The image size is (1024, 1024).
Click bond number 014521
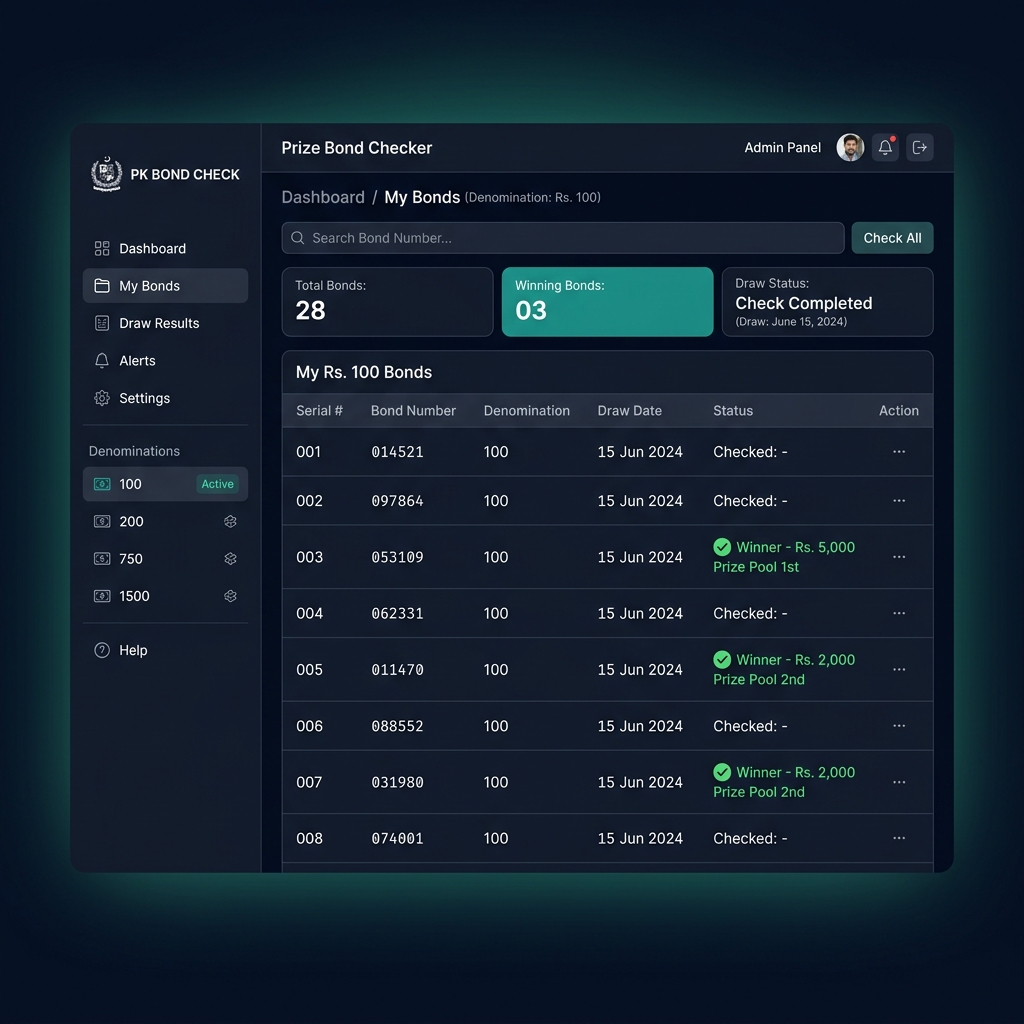397,452
